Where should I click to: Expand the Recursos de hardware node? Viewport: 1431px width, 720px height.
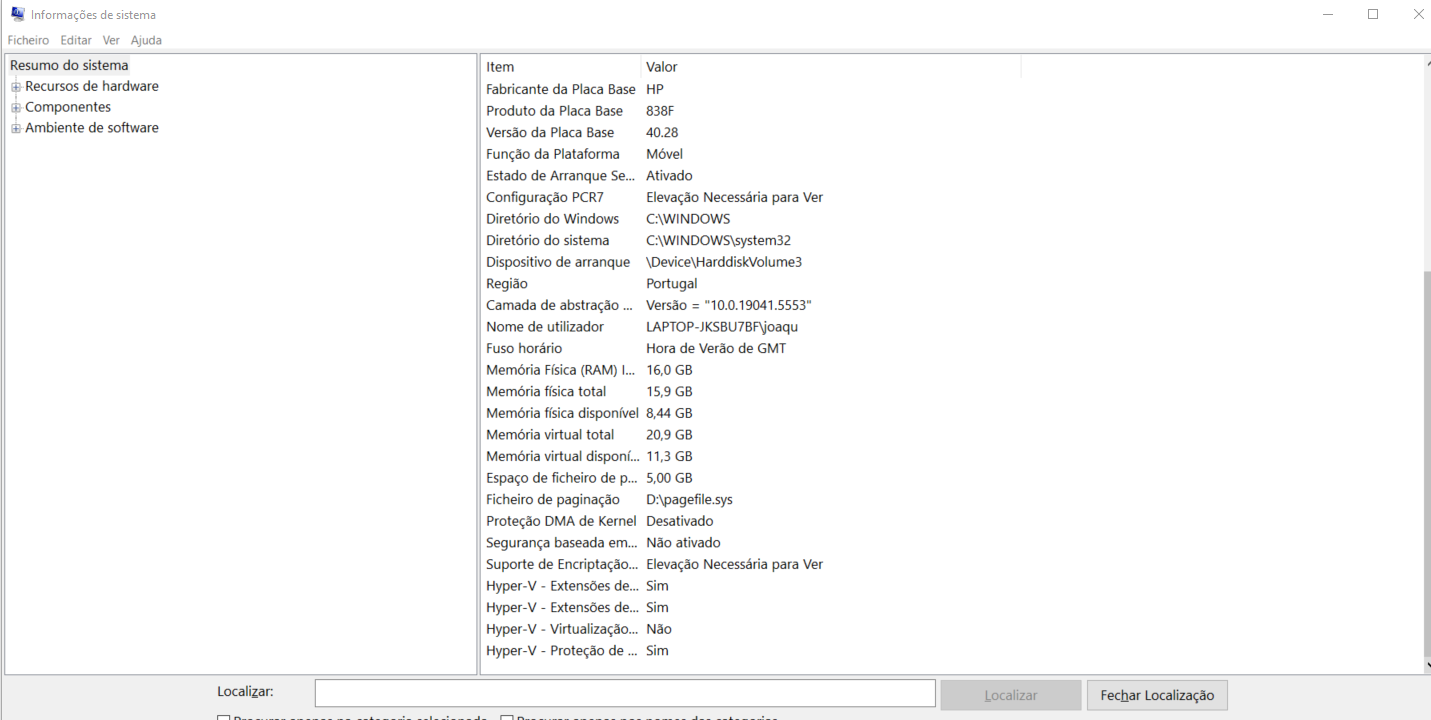(x=16, y=87)
